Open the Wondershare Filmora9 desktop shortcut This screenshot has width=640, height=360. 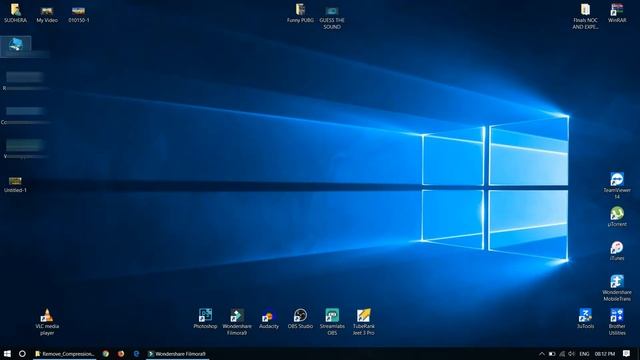point(237,322)
